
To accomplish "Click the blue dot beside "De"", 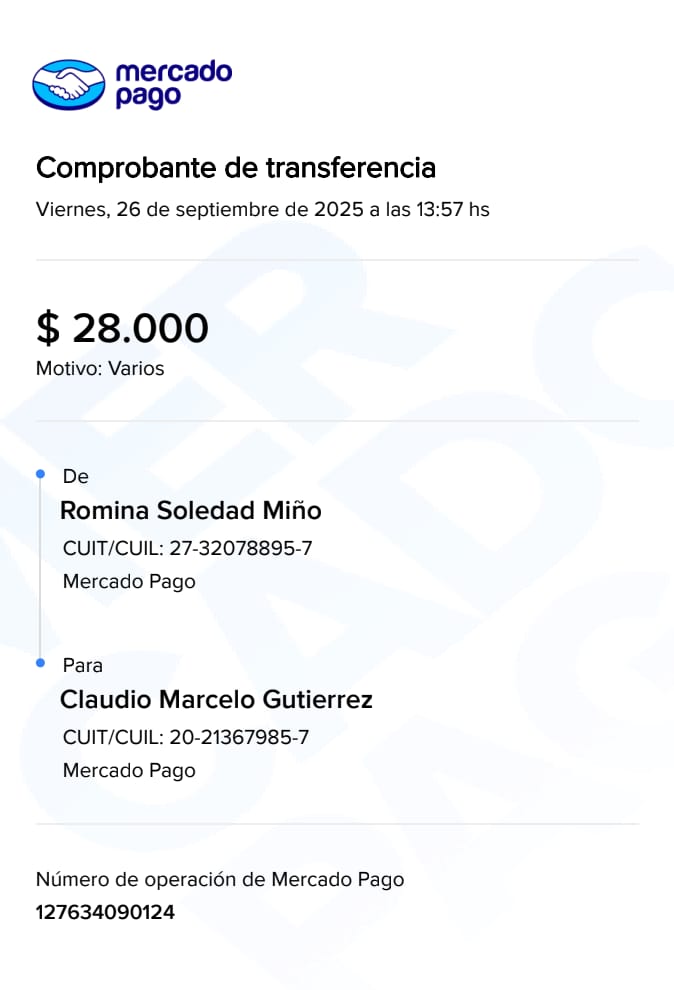I will click(40, 473).
